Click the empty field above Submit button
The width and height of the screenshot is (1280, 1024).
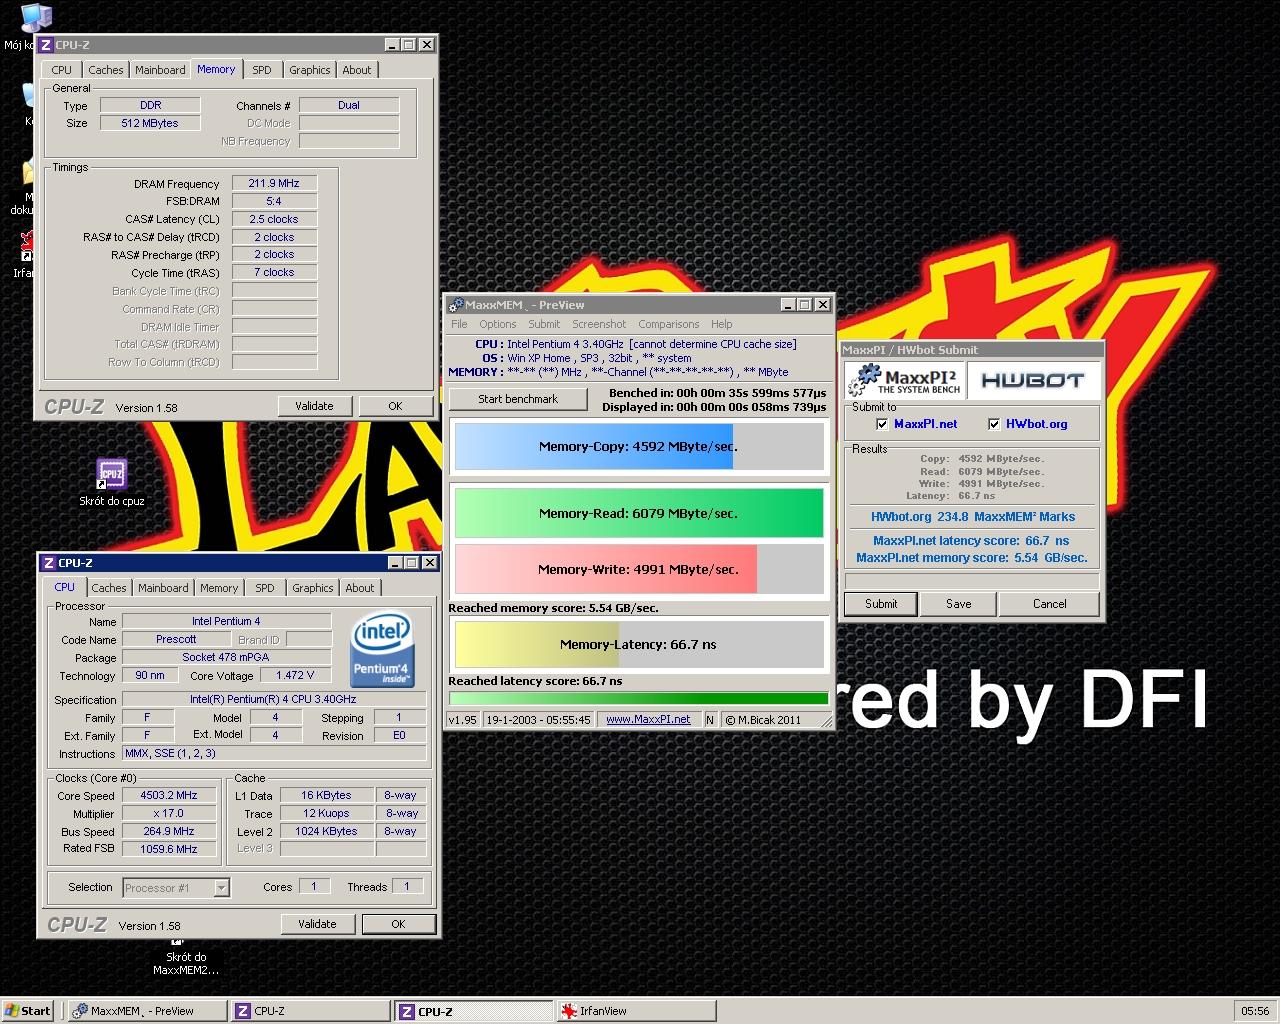click(971, 580)
